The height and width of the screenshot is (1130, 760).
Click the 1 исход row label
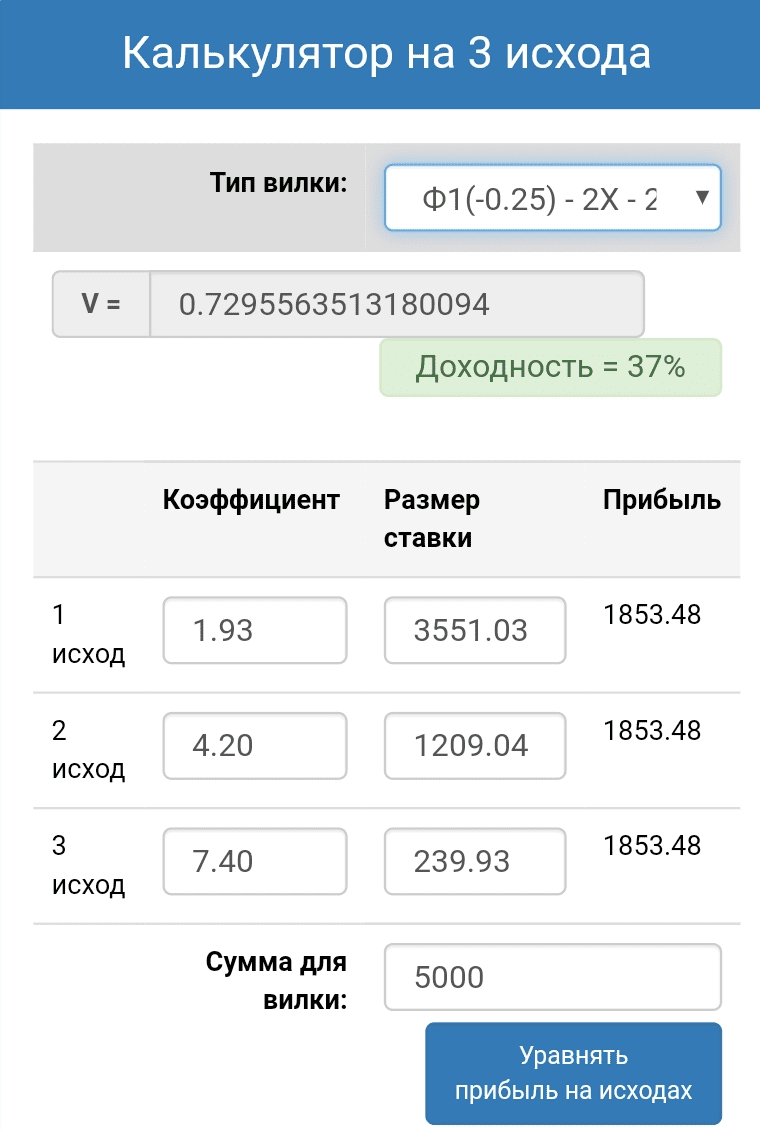(x=88, y=635)
